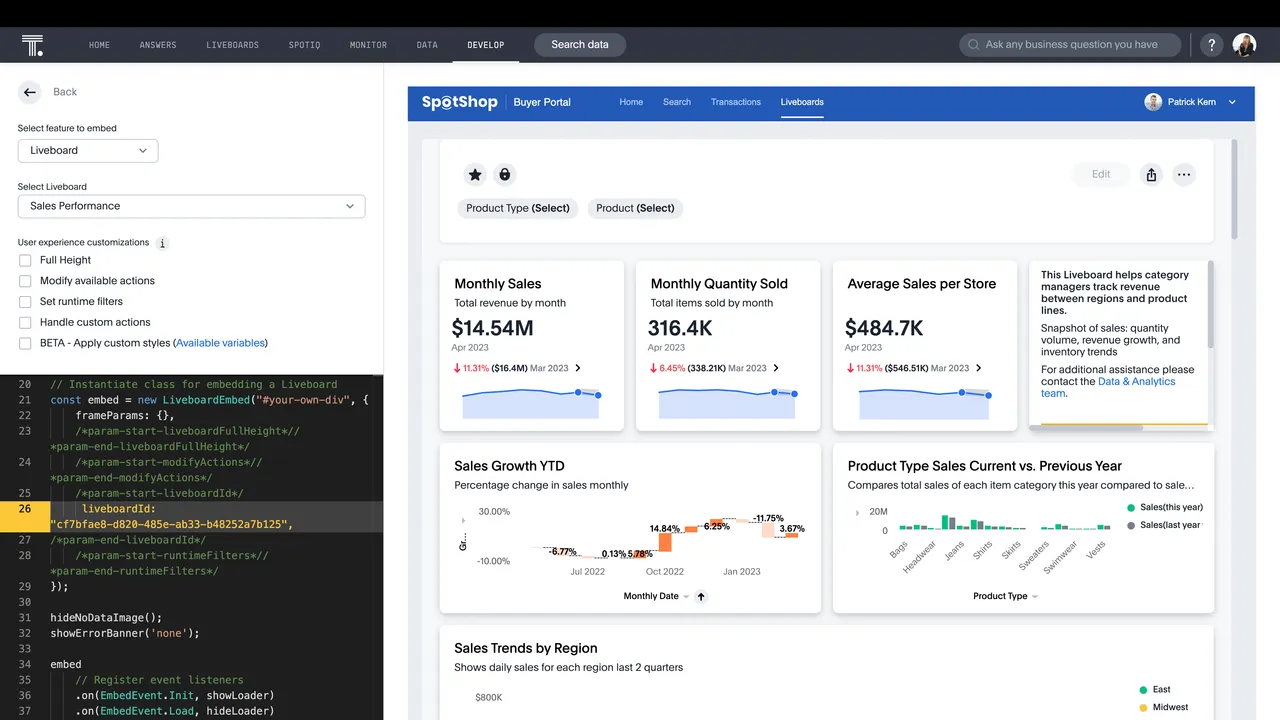This screenshot has width=1280, height=720.
Task: Favorite the Liveboard with the star icon
Action: click(x=475, y=175)
